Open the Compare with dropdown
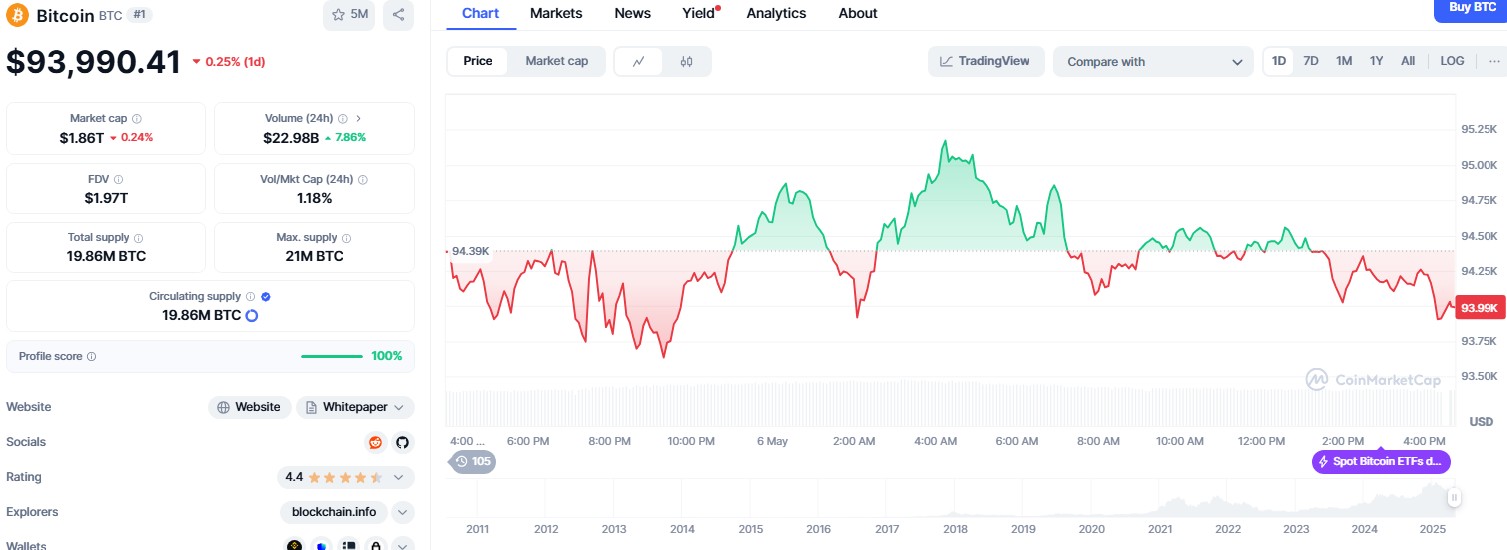 (x=1152, y=62)
